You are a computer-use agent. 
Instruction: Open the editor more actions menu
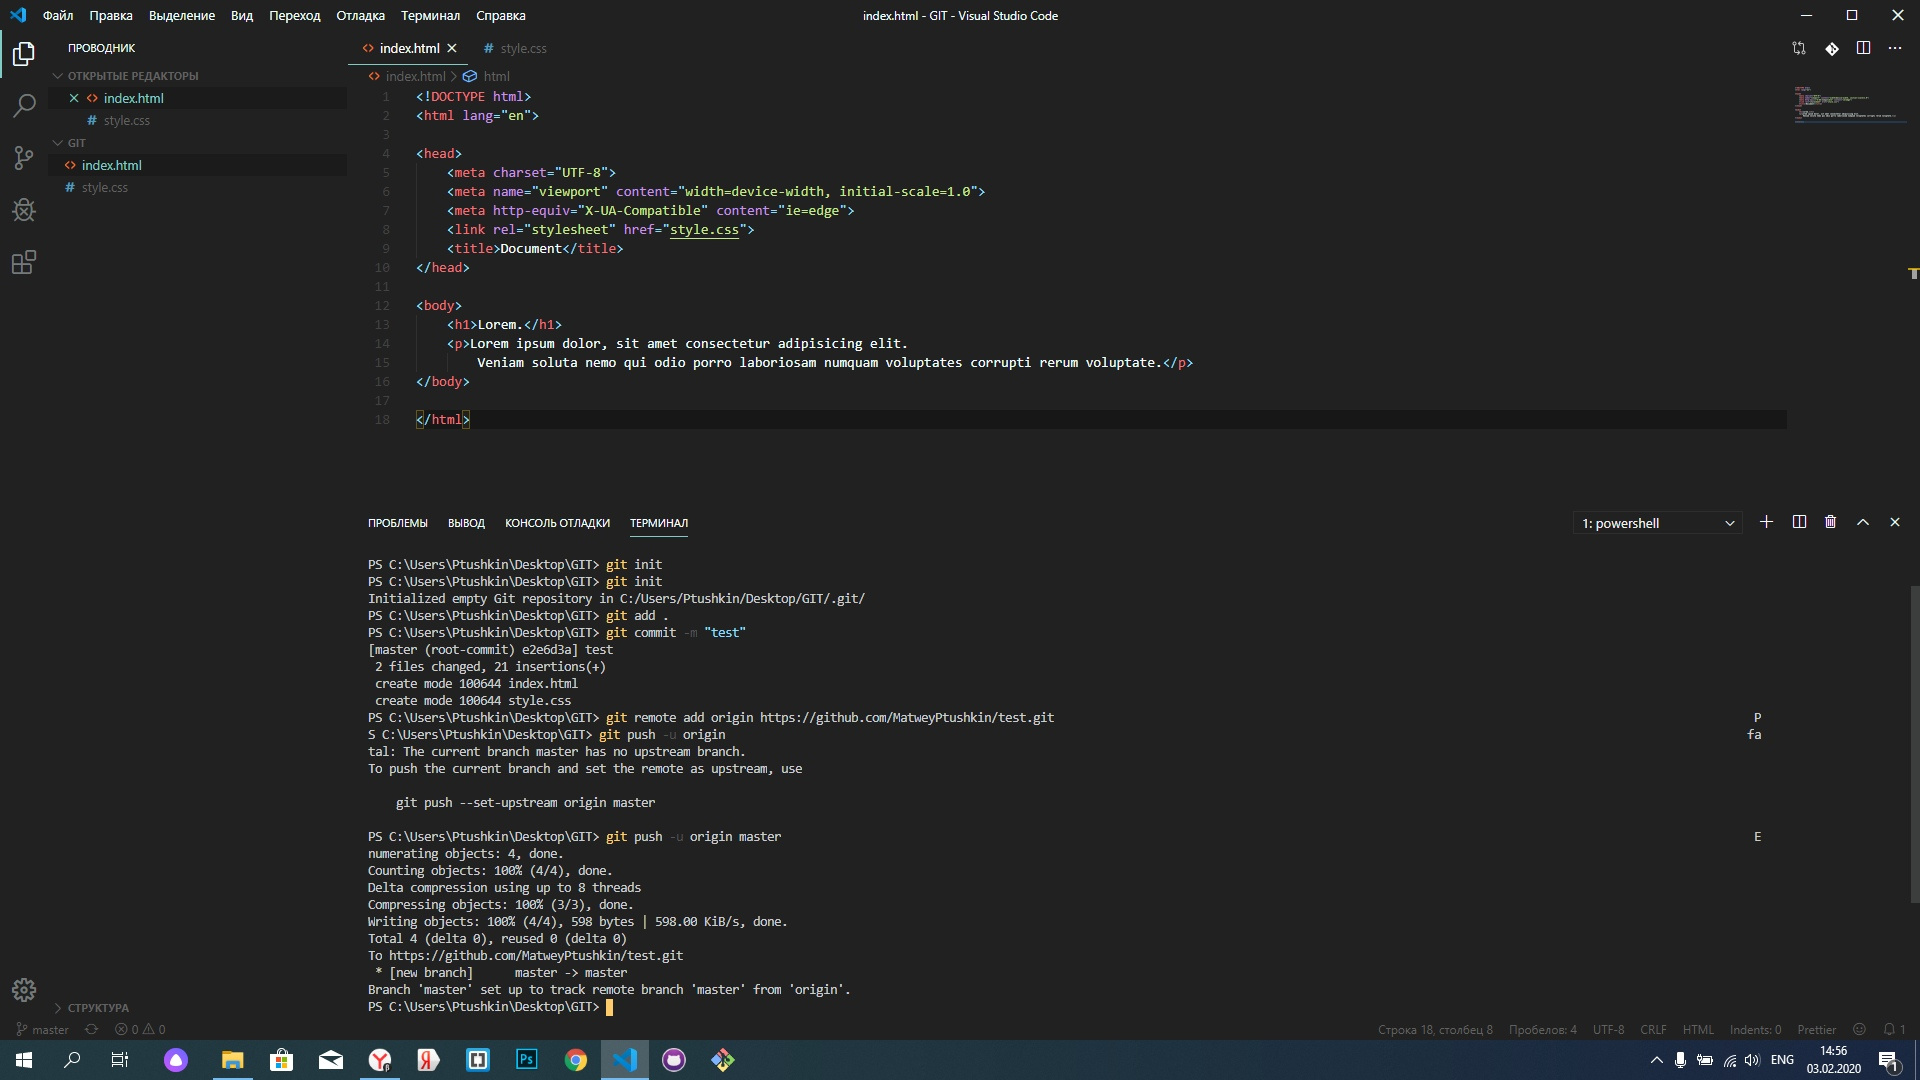click(1895, 48)
